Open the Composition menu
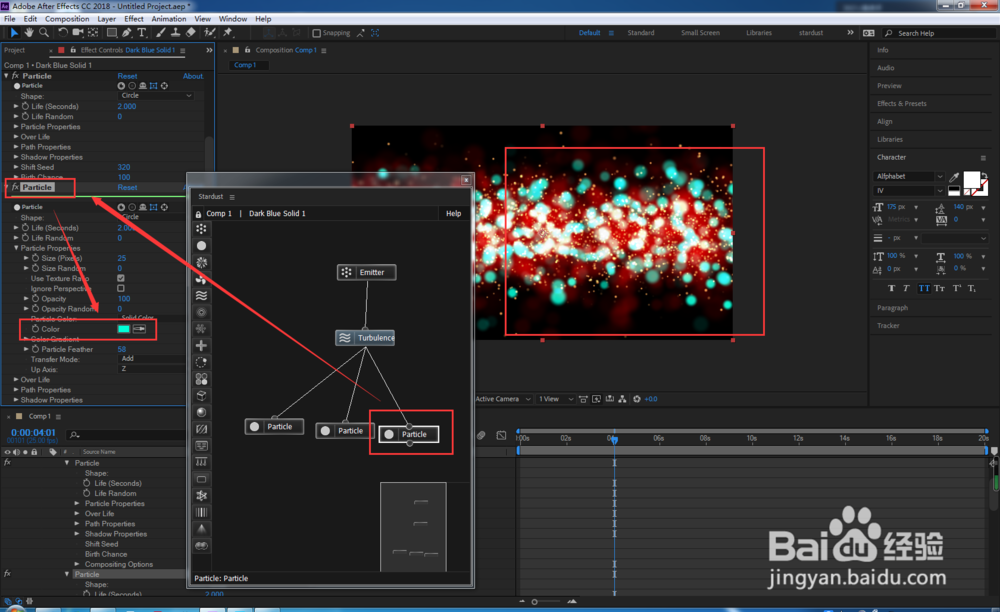The height and width of the screenshot is (612, 1000). coord(67,19)
